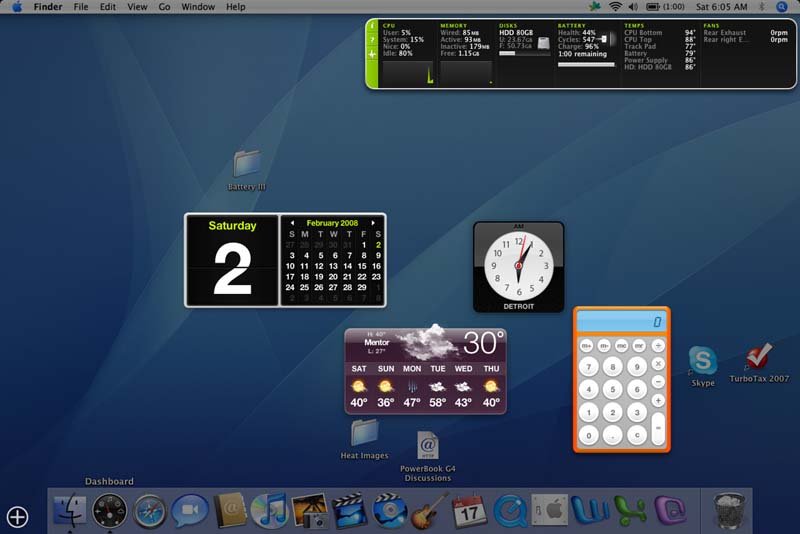Click the calculator's multiply key
The height and width of the screenshot is (534, 800).
point(658,364)
